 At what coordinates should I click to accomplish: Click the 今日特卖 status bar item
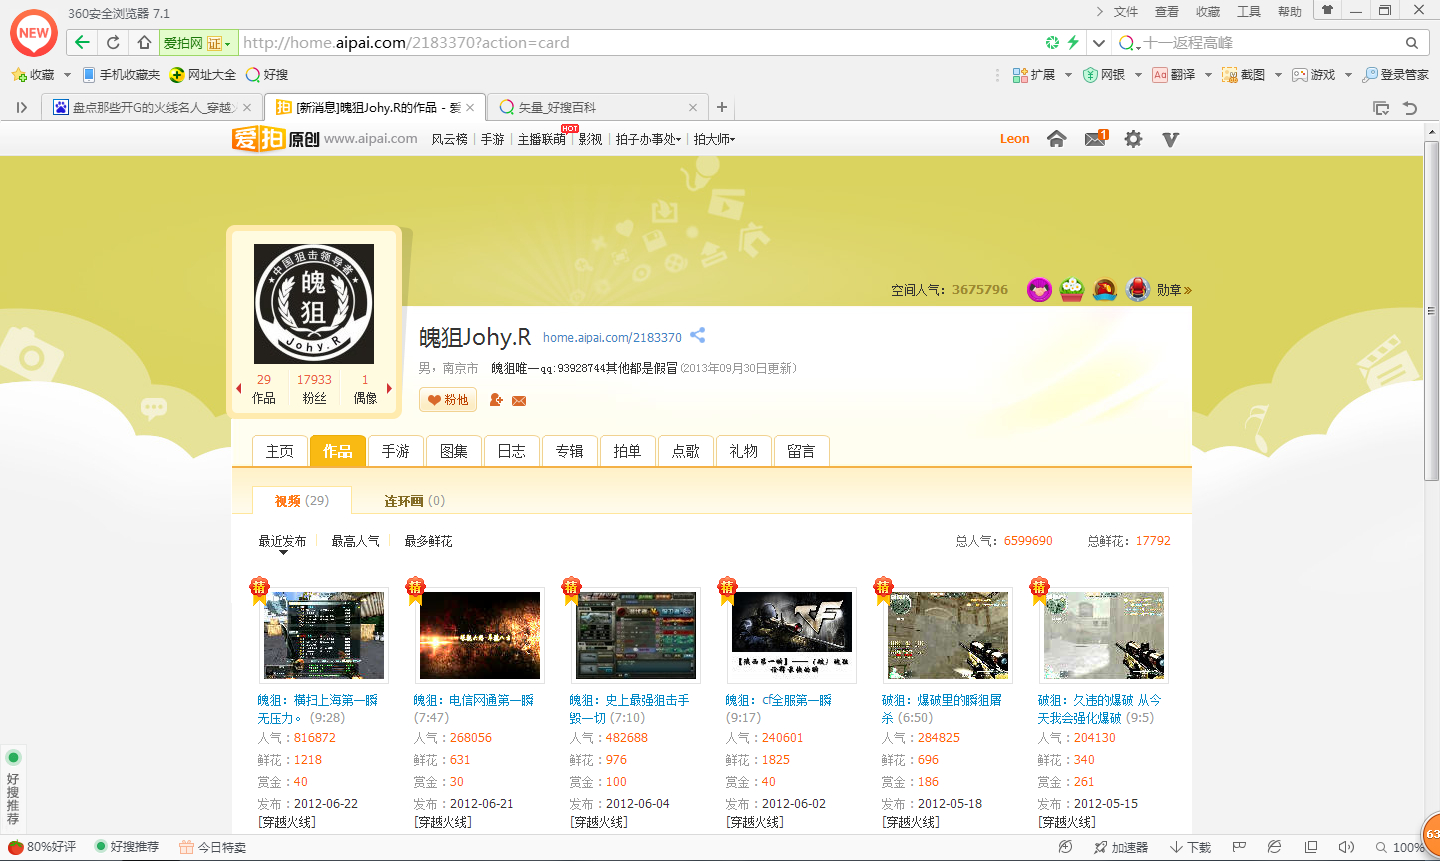tap(212, 847)
